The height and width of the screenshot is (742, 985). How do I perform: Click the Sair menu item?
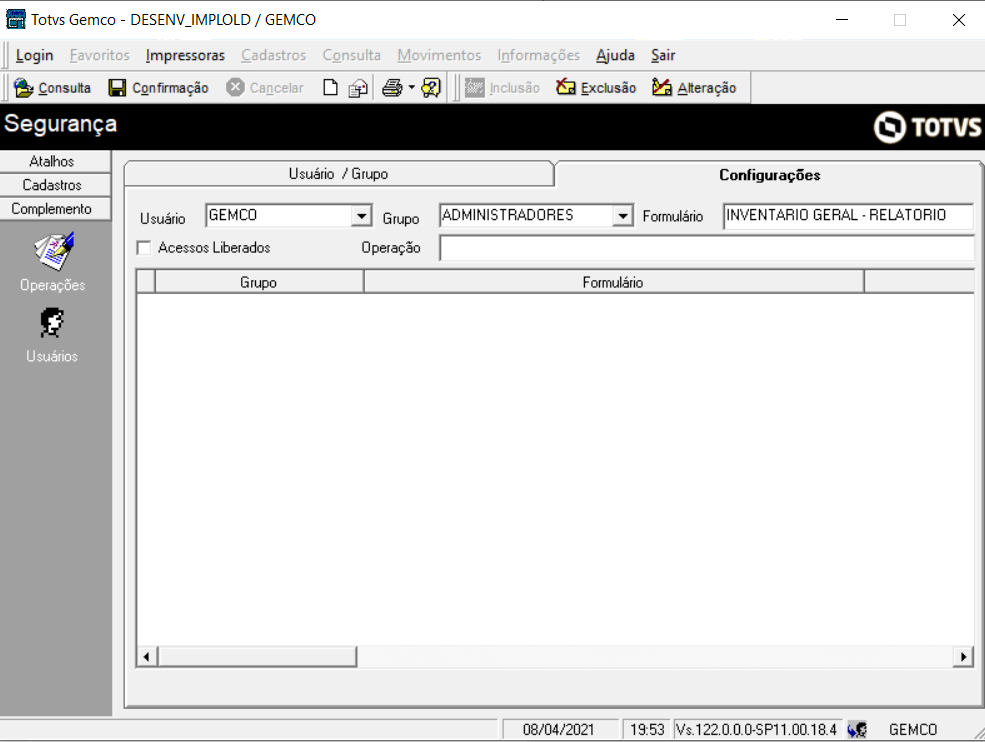[x=663, y=55]
